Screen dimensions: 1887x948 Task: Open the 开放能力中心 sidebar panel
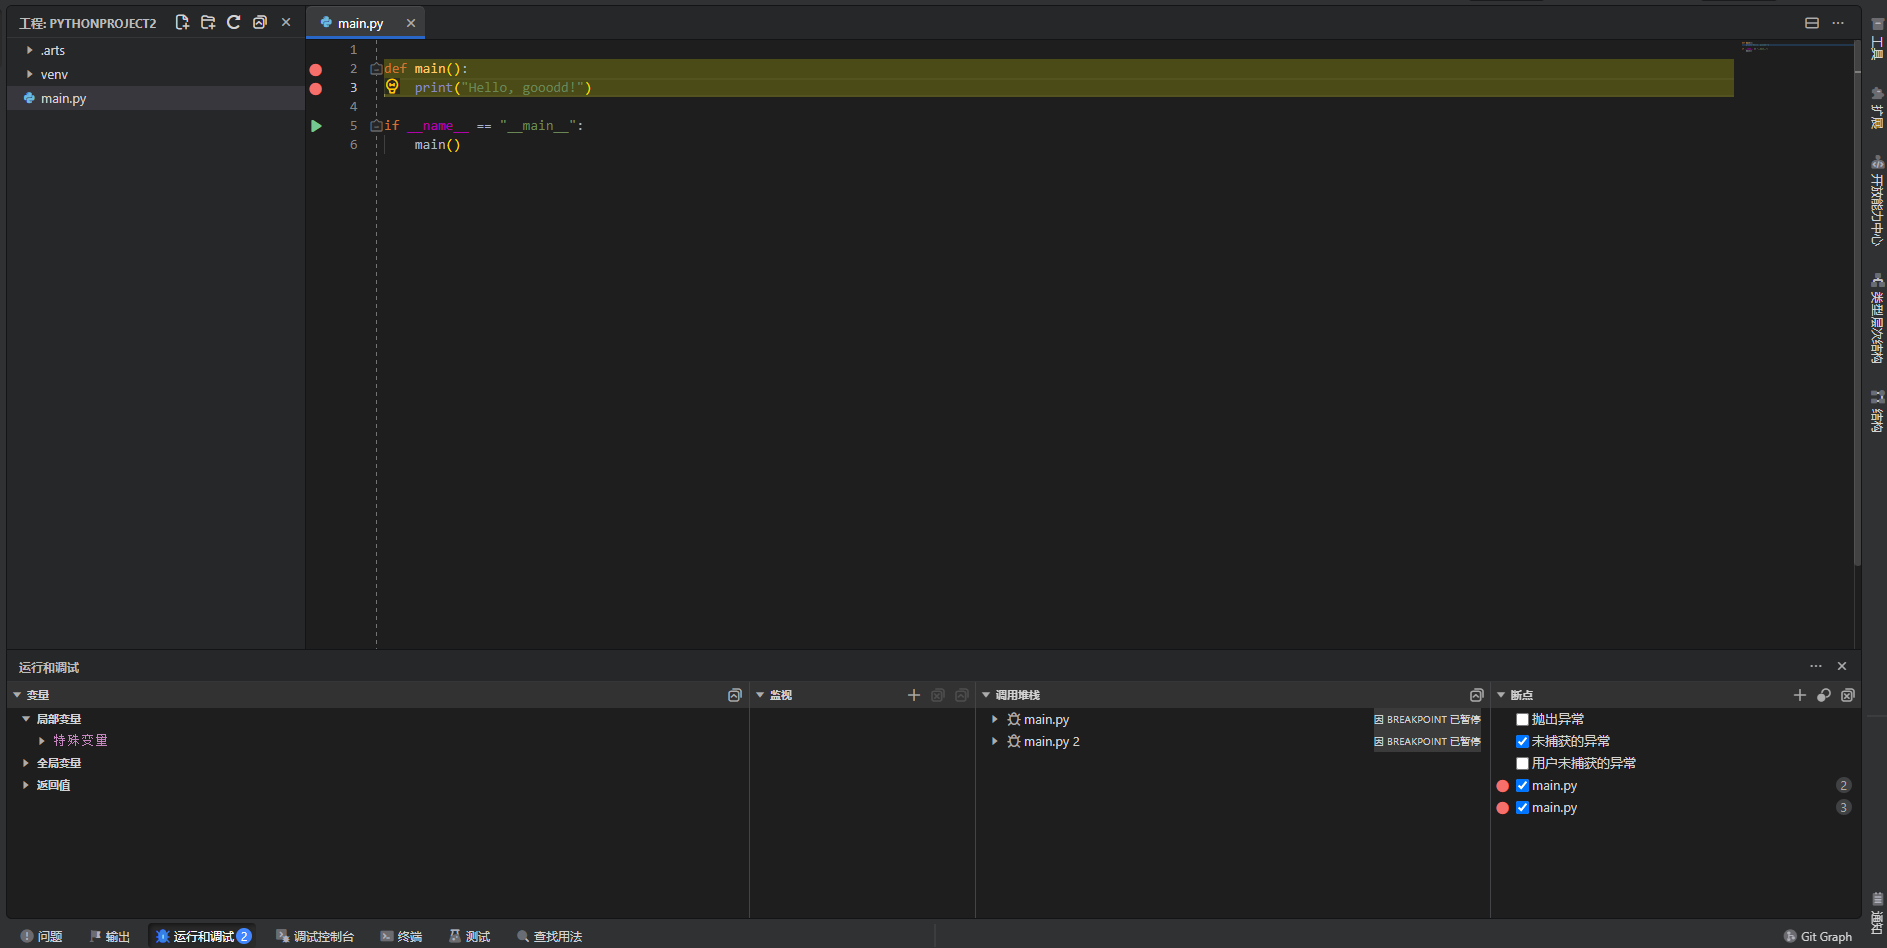pyautogui.click(x=1877, y=201)
